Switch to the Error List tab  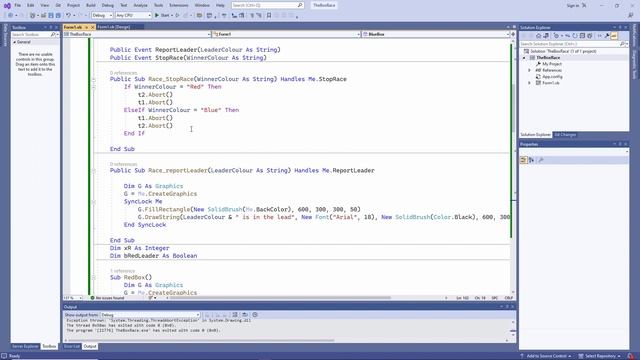(72, 346)
